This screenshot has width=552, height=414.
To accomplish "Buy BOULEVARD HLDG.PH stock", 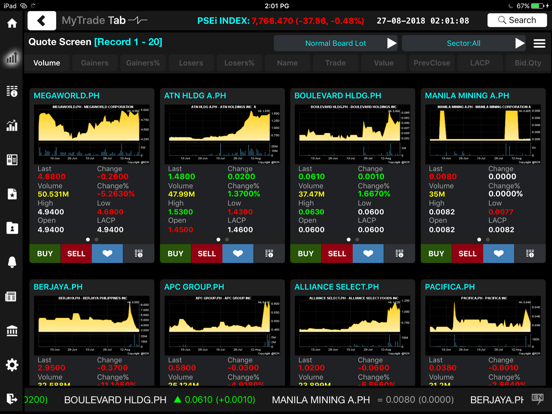I will (306, 253).
